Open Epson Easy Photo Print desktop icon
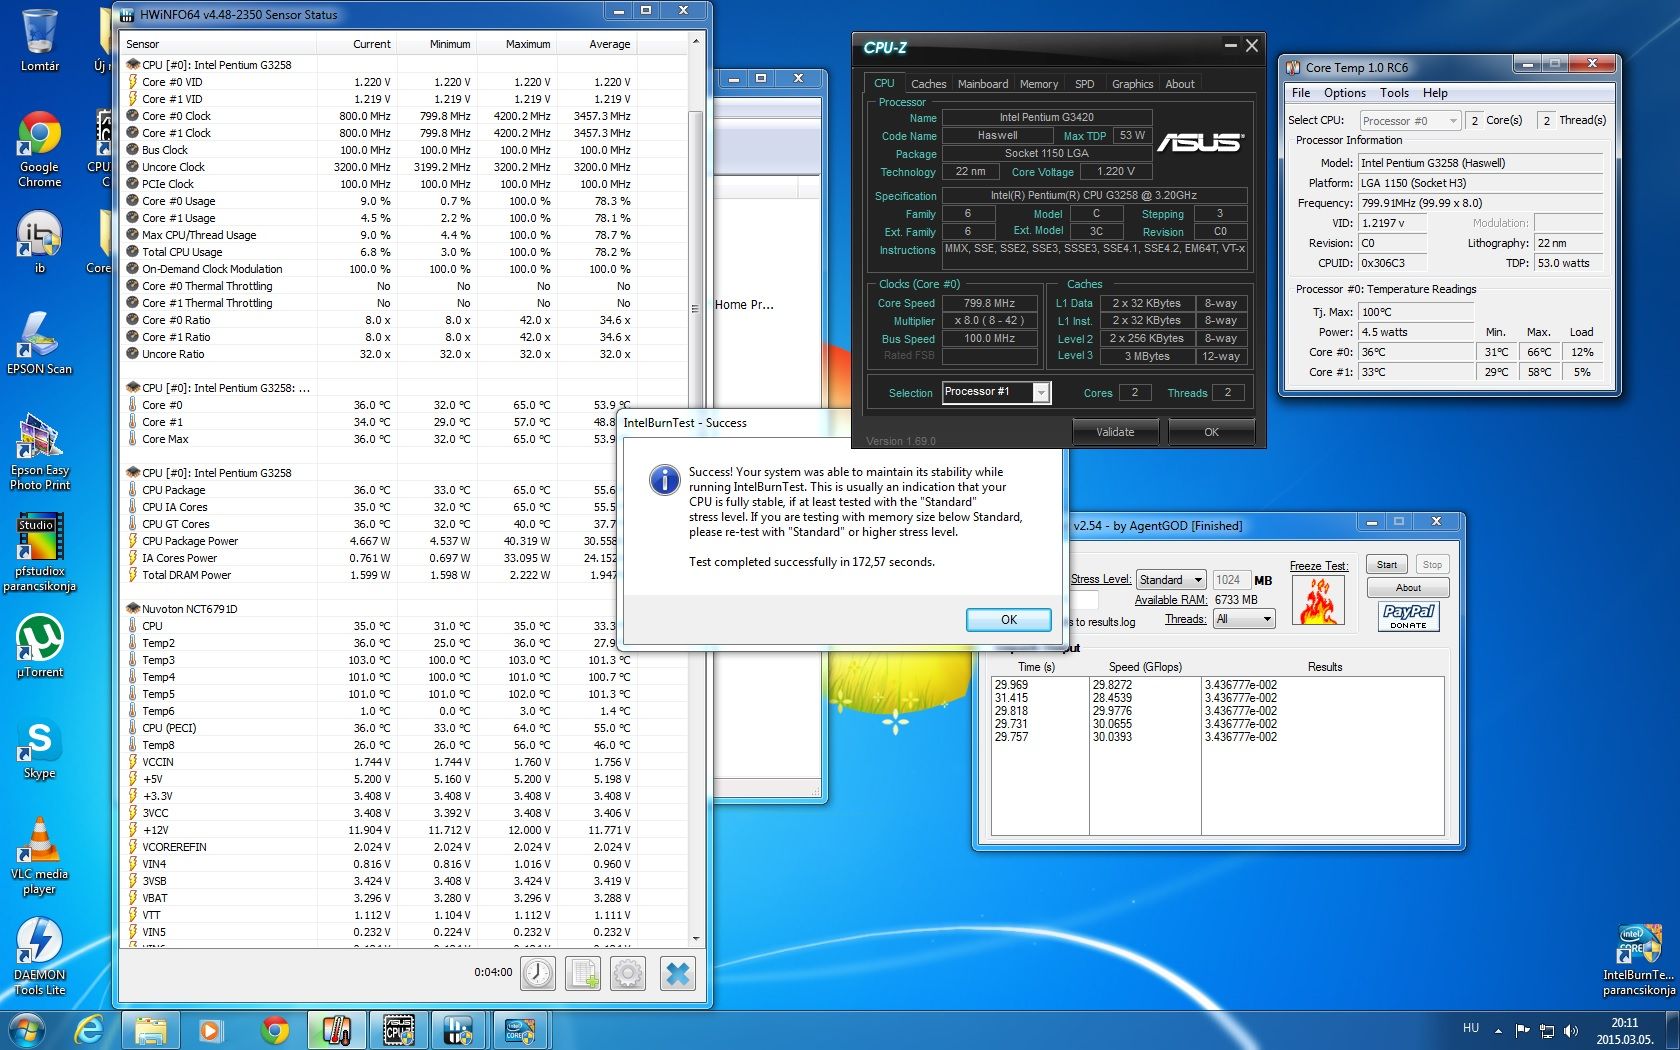 (x=40, y=452)
